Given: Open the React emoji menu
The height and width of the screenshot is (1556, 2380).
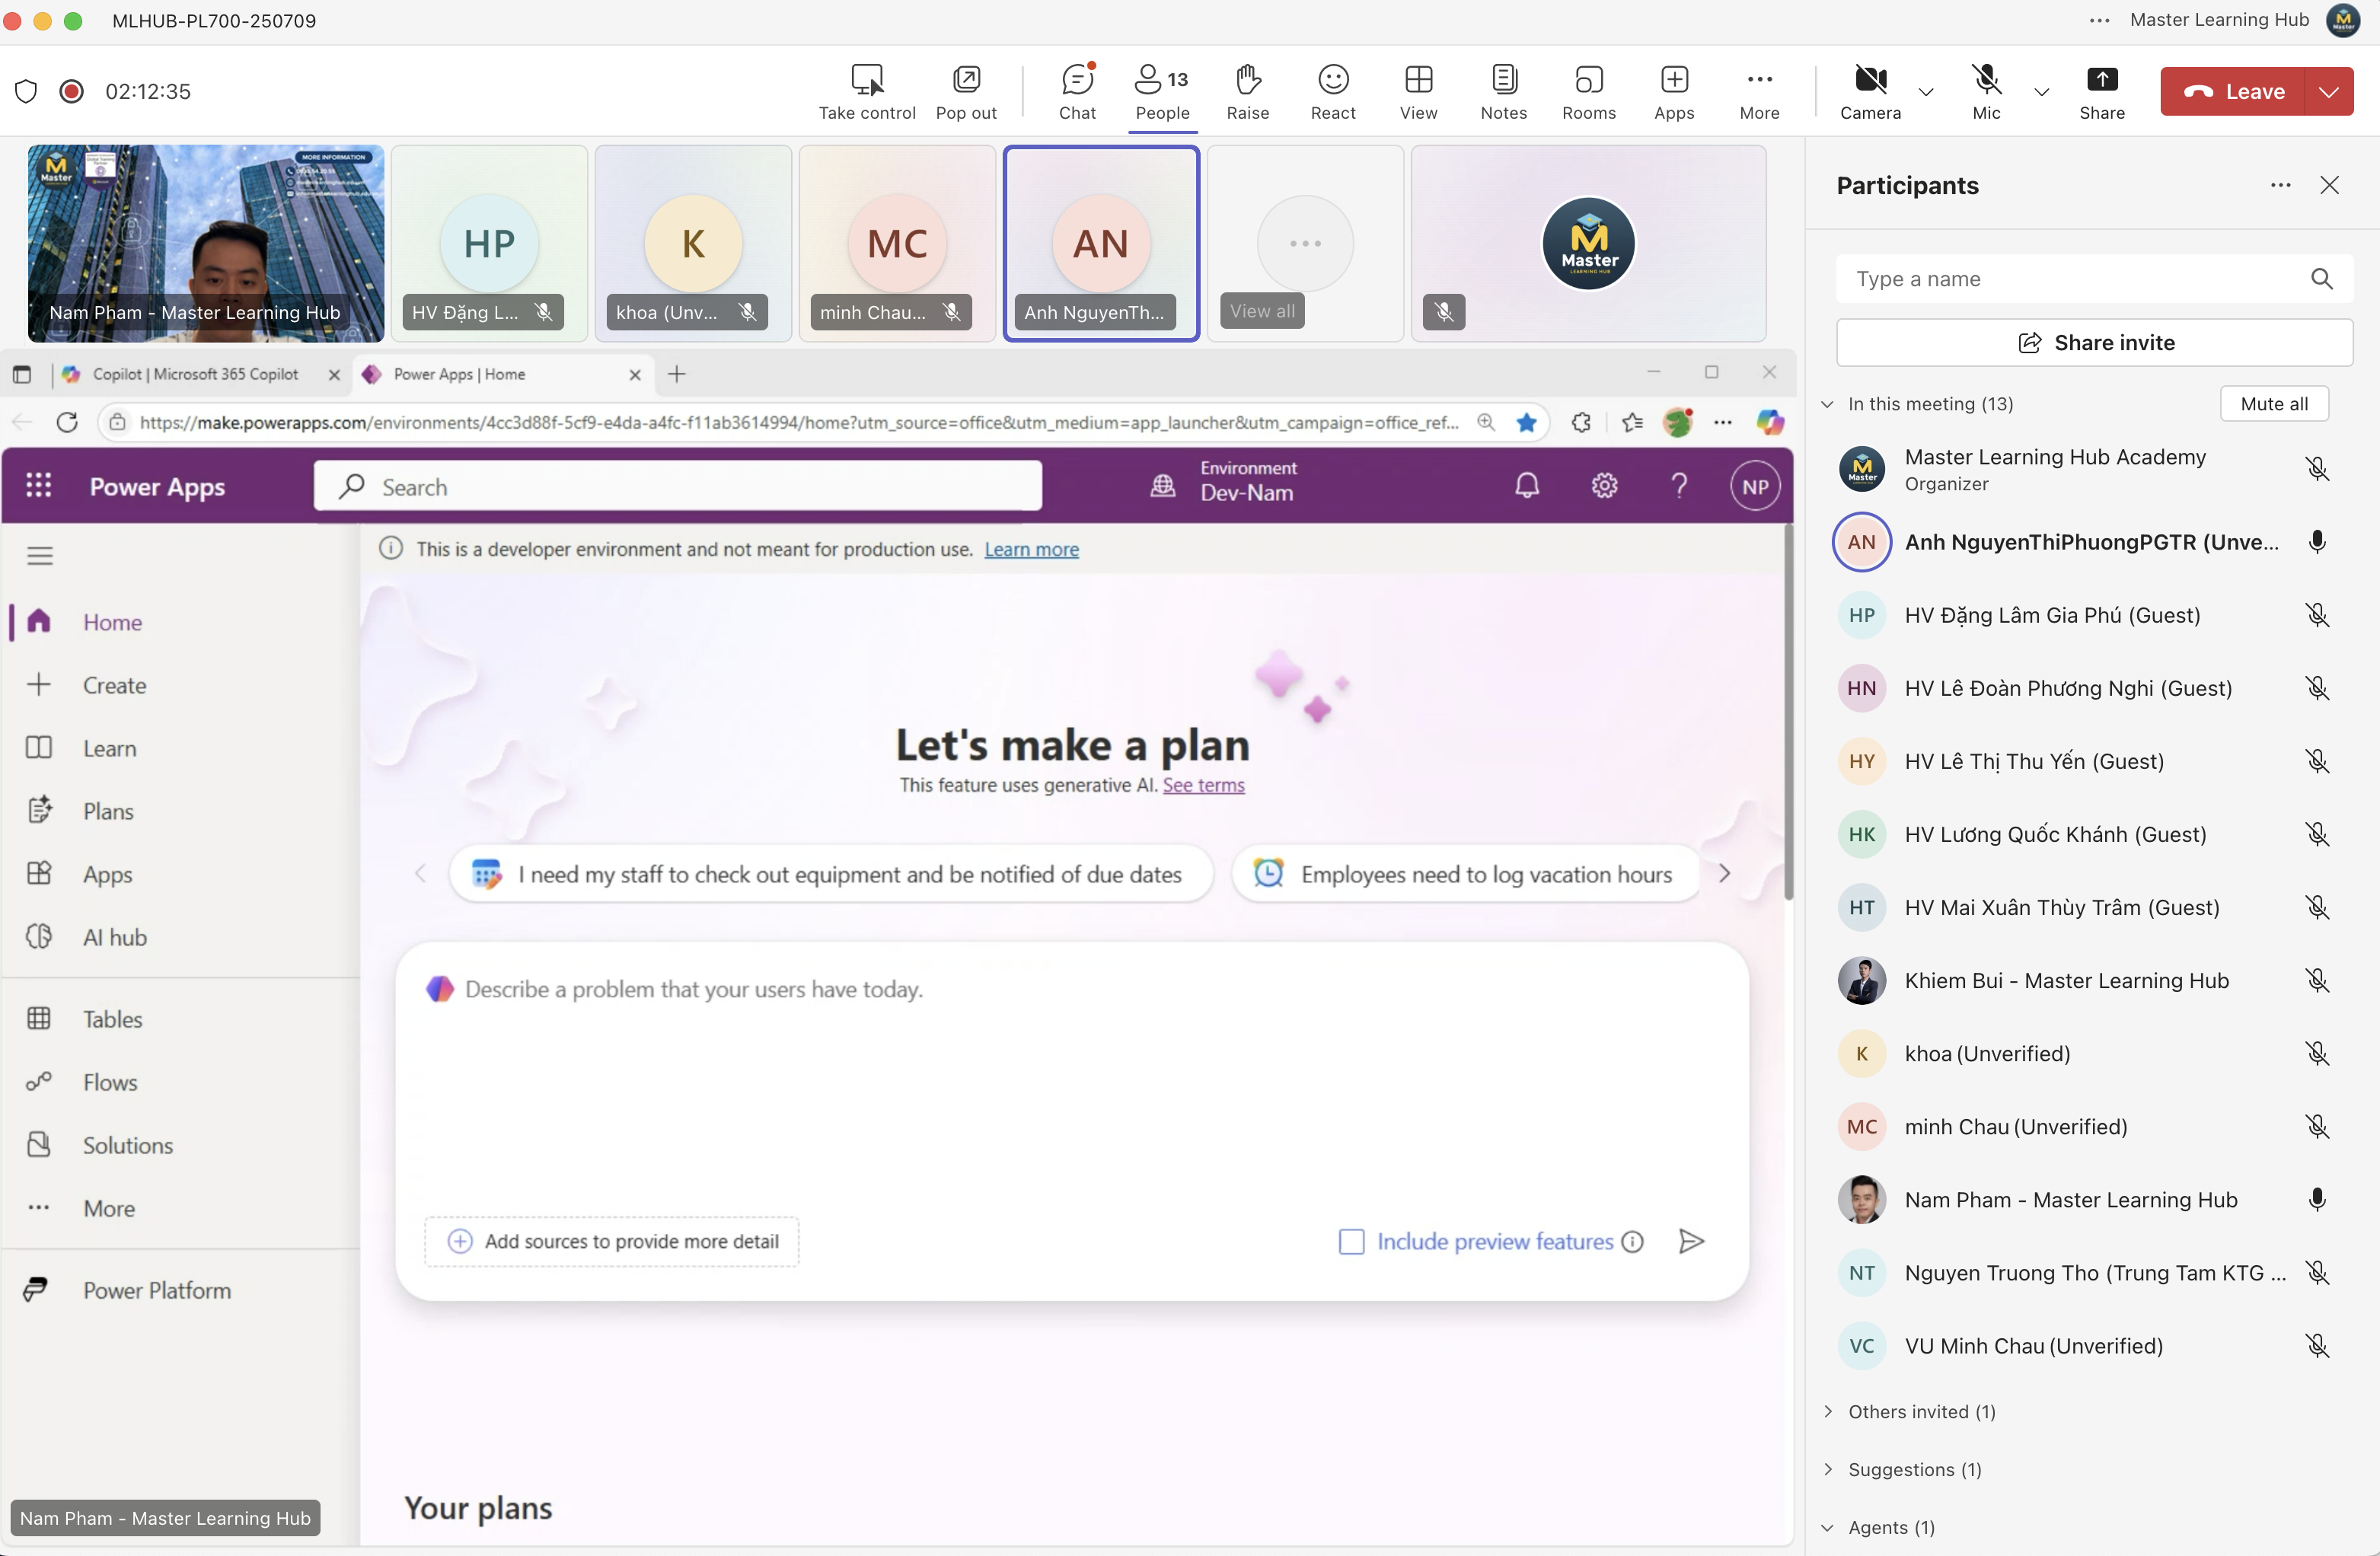Looking at the screenshot, I should pyautogui.click(x=1333, y=91).
